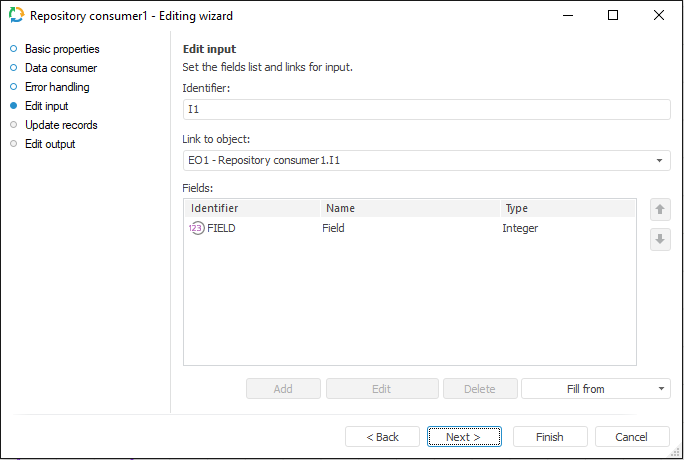Click the Identifier text field
This screenshot has height=460, width=684.
point(426,110)
